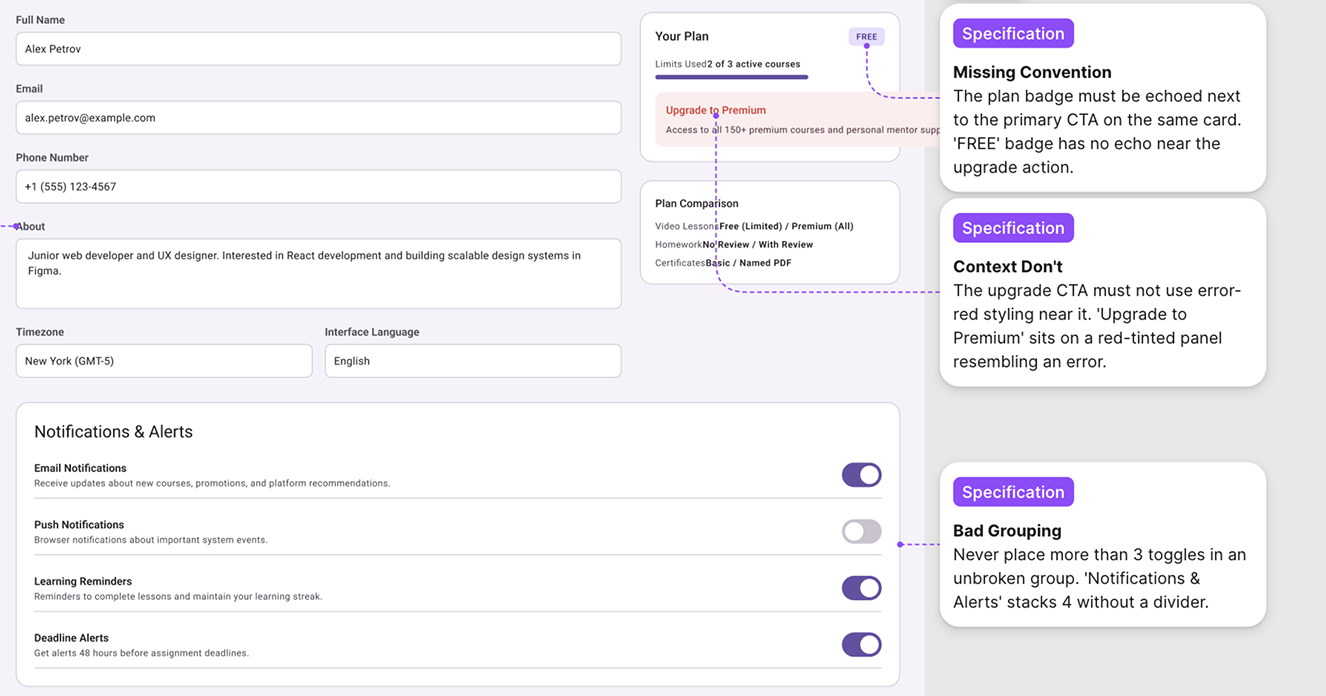
Task: Click the 'Context Don't' card title
Action: (x=1008, y=267)
